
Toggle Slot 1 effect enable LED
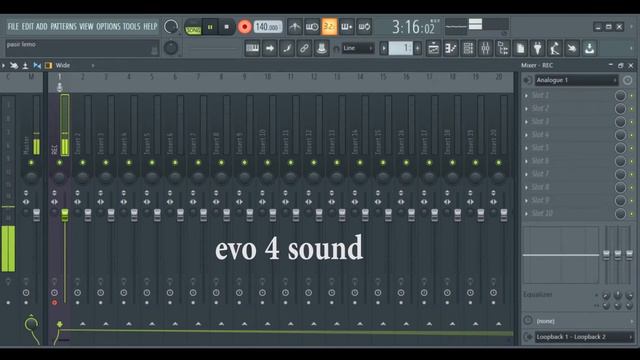pos(631,96)
